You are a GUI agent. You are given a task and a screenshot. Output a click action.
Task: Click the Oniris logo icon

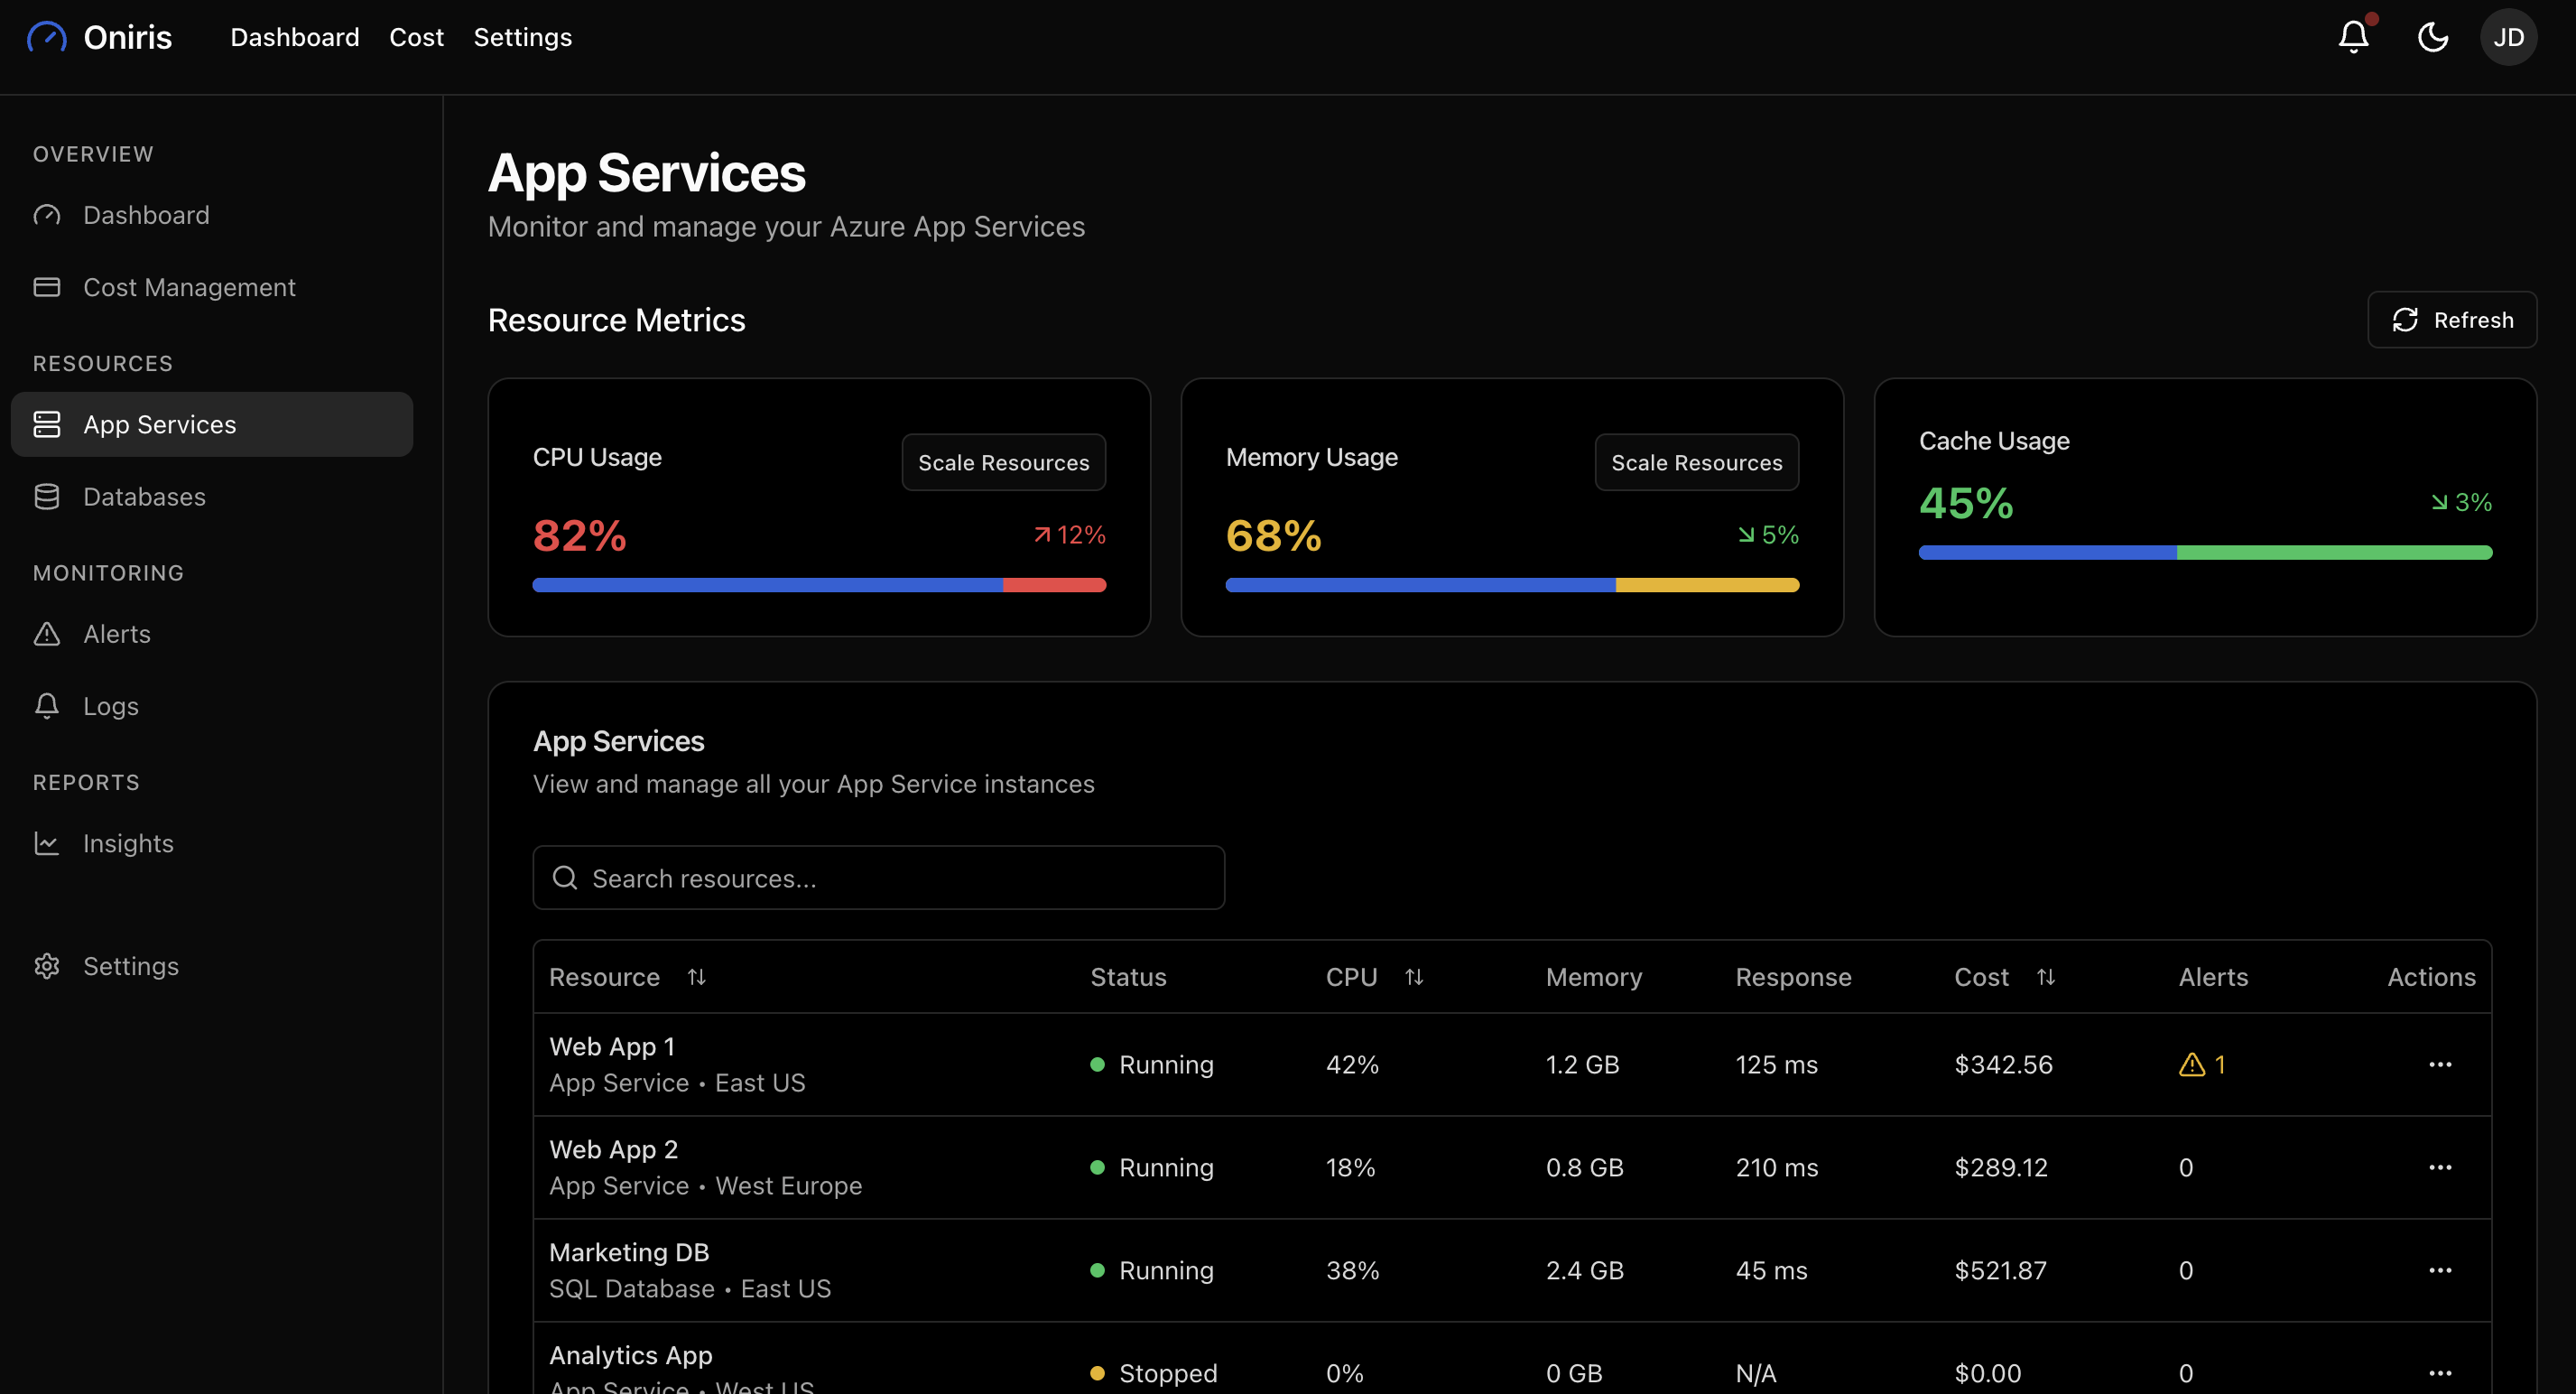[47, 37]
